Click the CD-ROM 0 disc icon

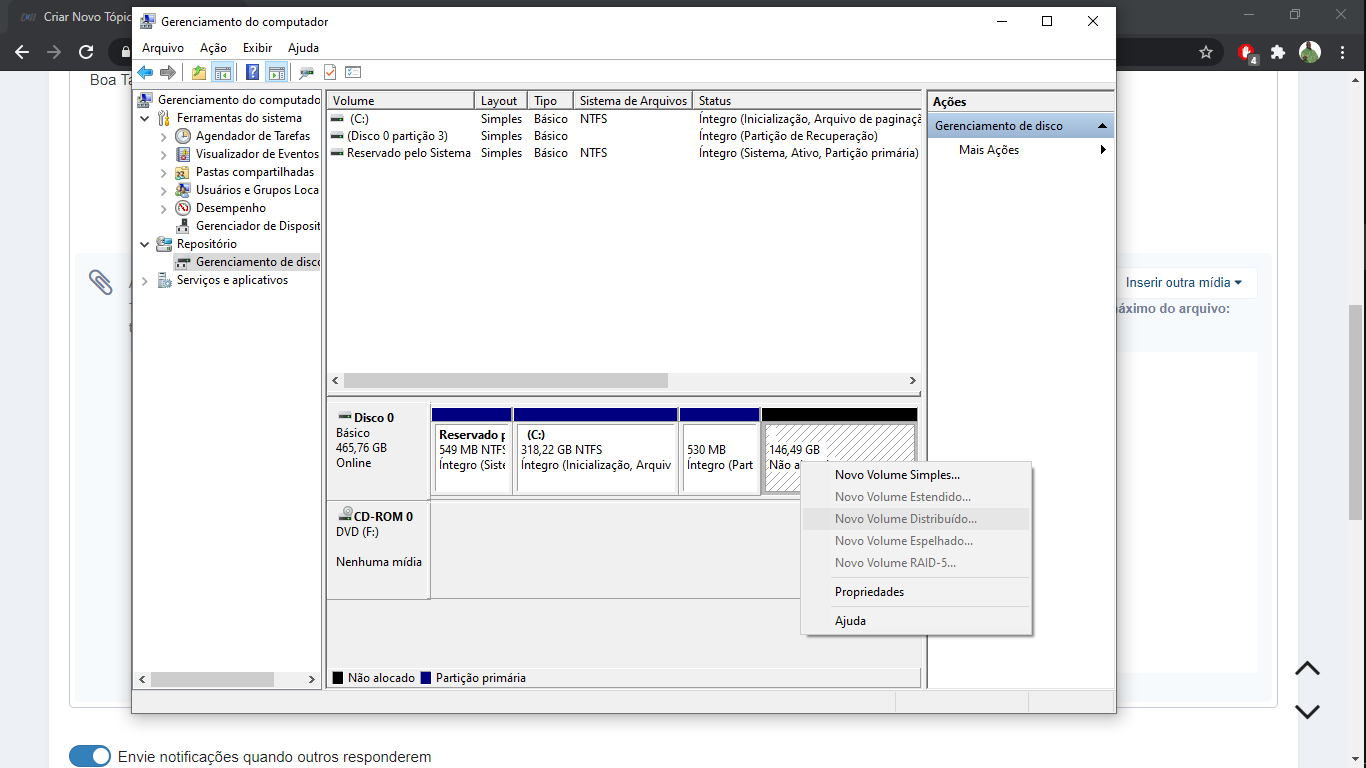pos(345,516)
